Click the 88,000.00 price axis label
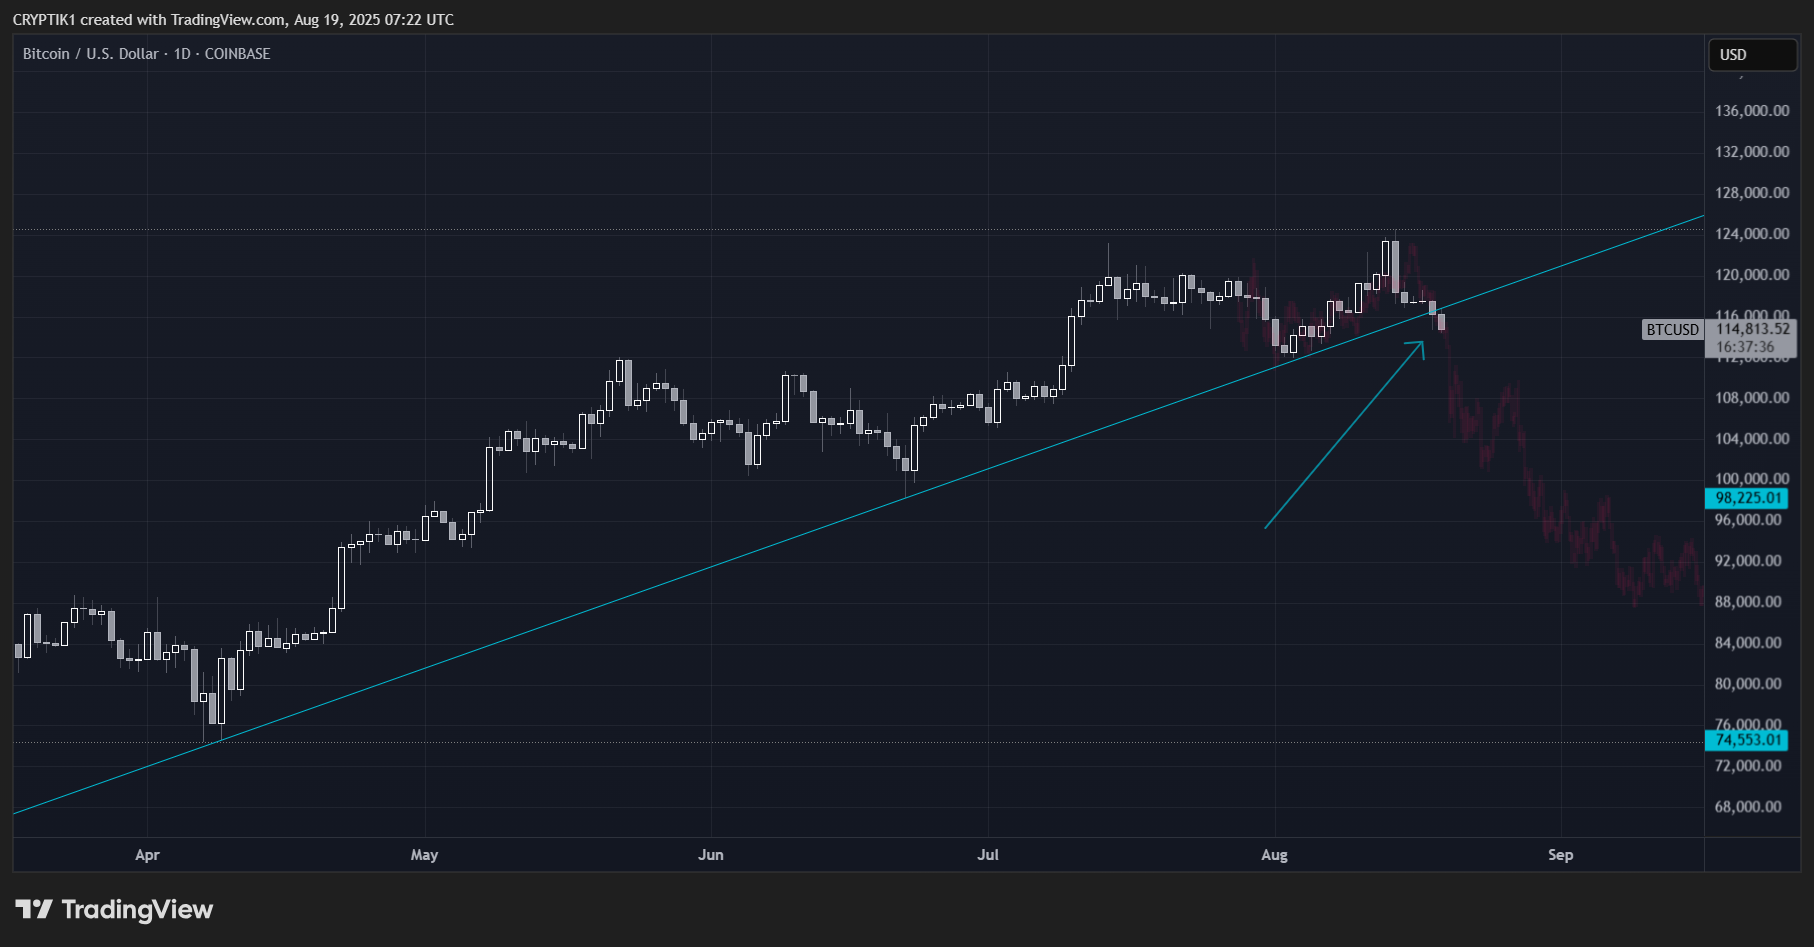This screenshot has height=947, width=1814. pos(1748,602)
